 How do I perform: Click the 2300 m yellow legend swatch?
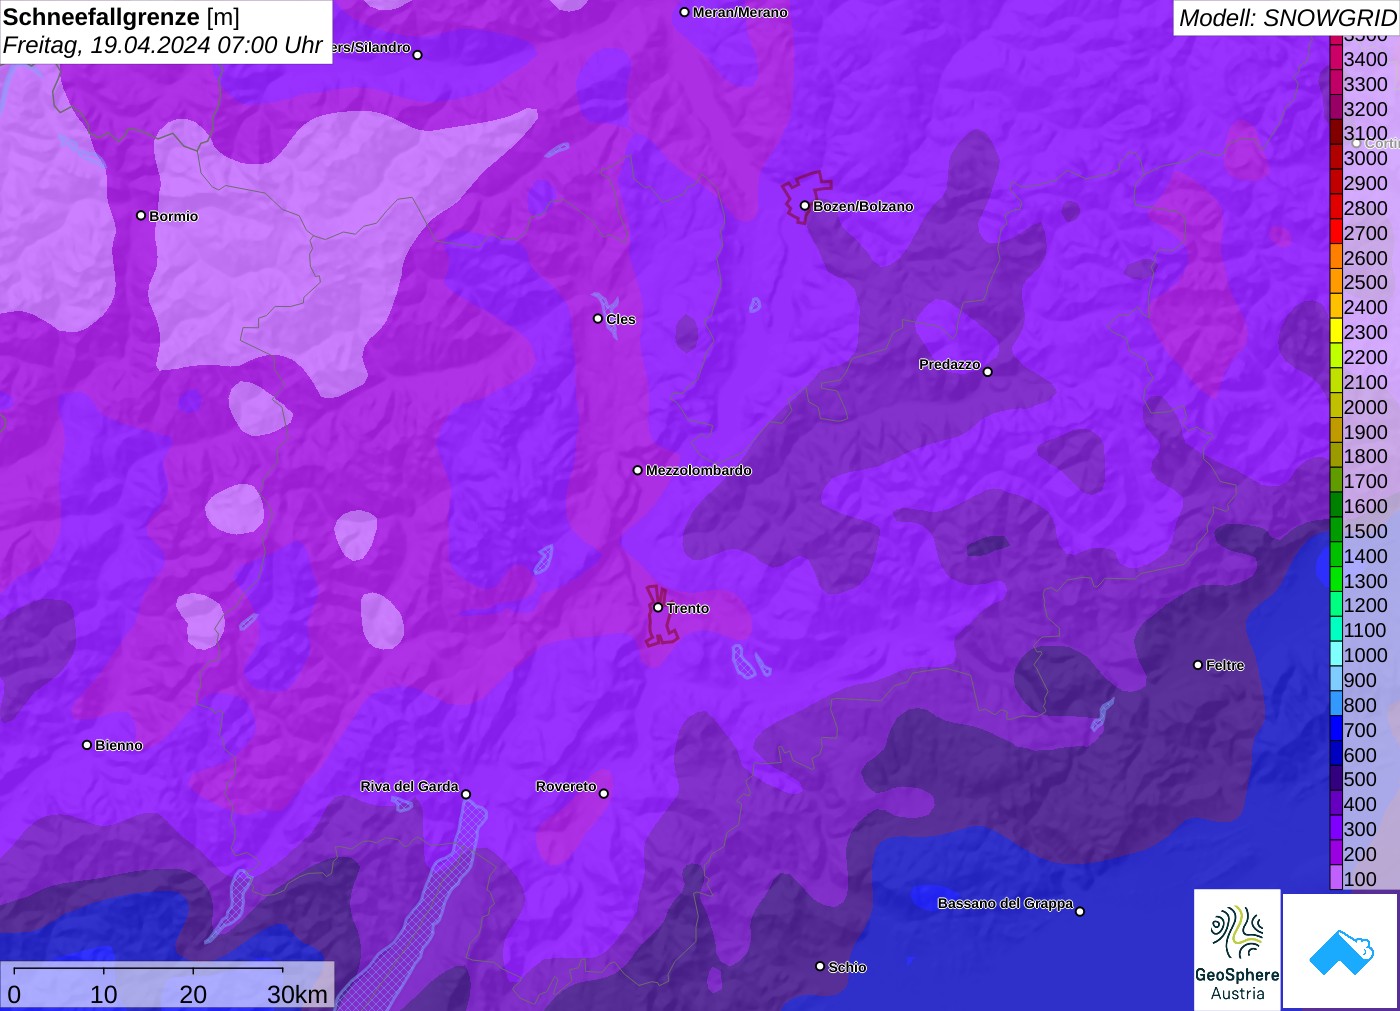[1335, 332]
